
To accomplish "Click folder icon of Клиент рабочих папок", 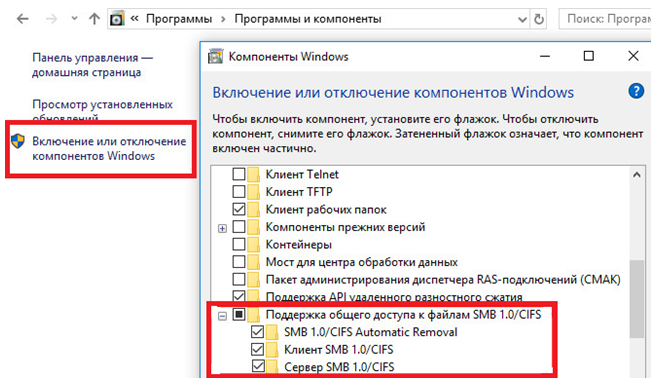I will pyautogui.click(x=253, y=209).
